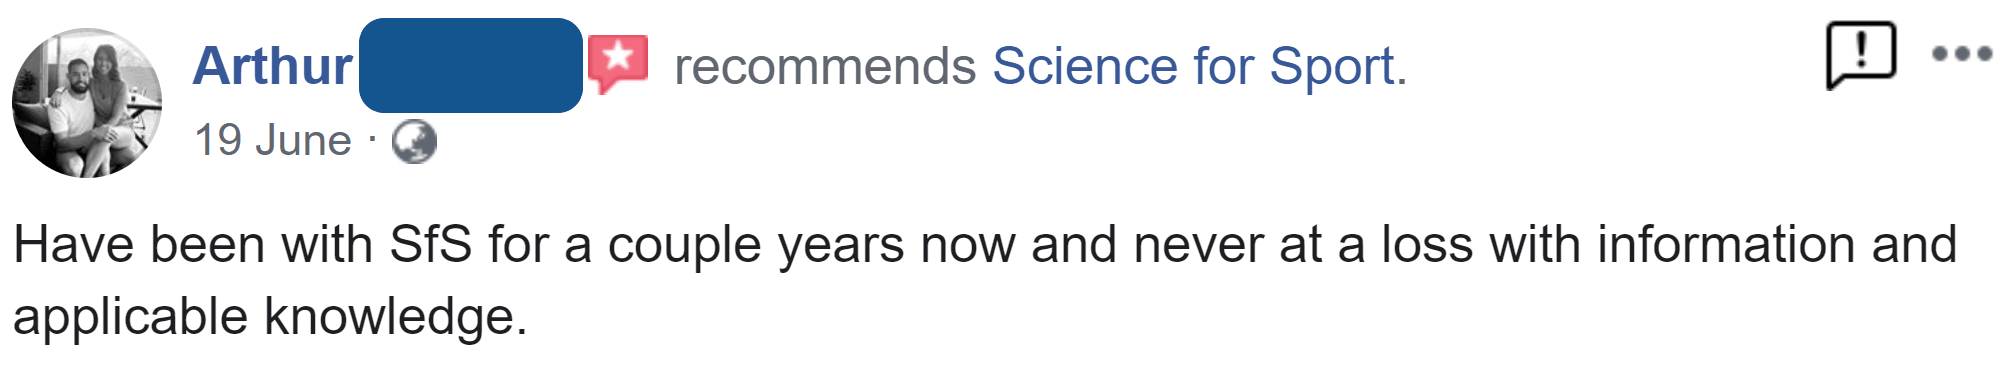Screen dimensions: 2009x387
Task: Open Arthur's profile picture
Action: point(87,103)
